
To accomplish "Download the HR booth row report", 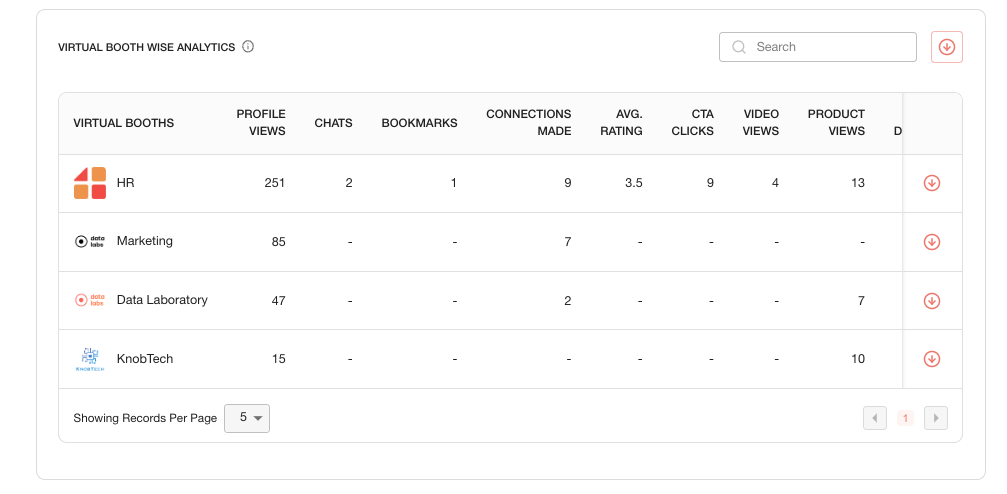I will [931, 183].
